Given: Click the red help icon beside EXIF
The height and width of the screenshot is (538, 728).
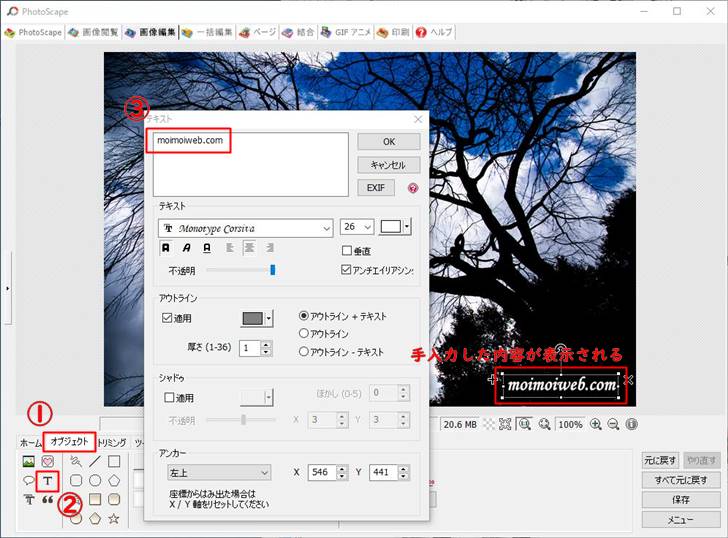Looking at the screenshot, I should (x=412, y=188).
